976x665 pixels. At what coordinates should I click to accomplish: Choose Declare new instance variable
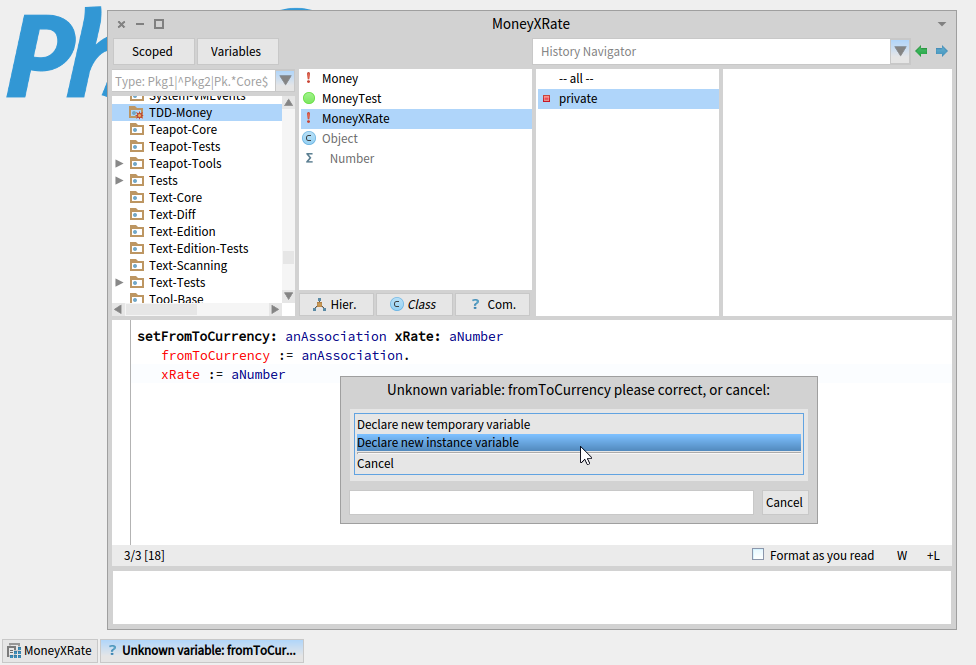tap(578, 443)
